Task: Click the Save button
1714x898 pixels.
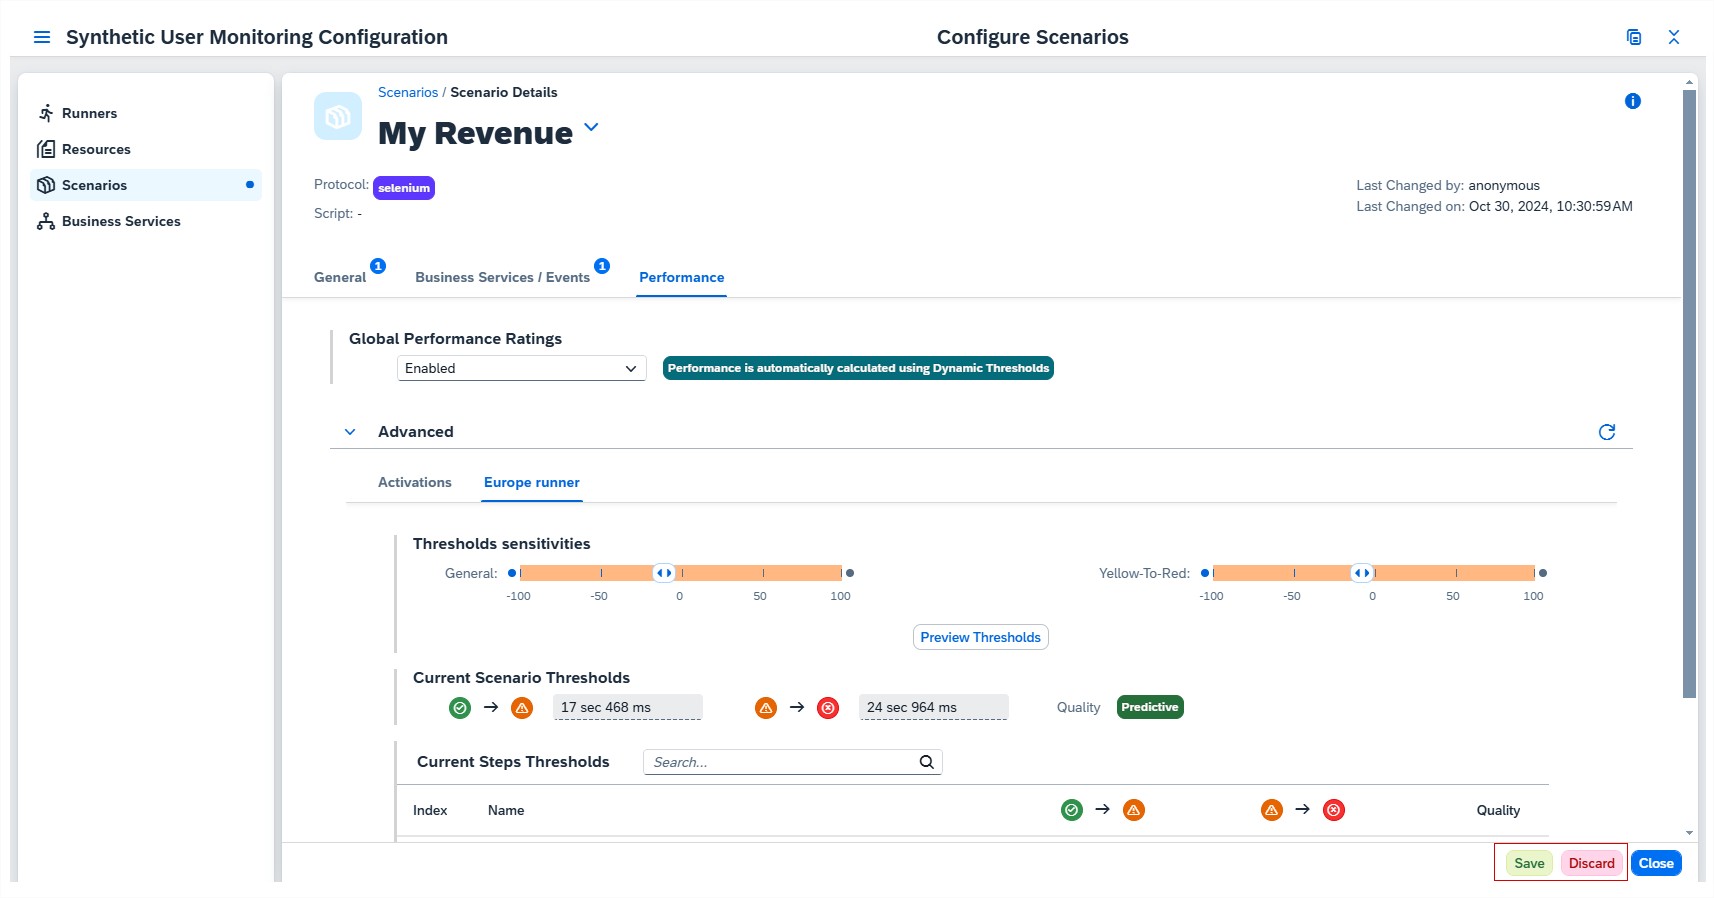Action: 1529,863
